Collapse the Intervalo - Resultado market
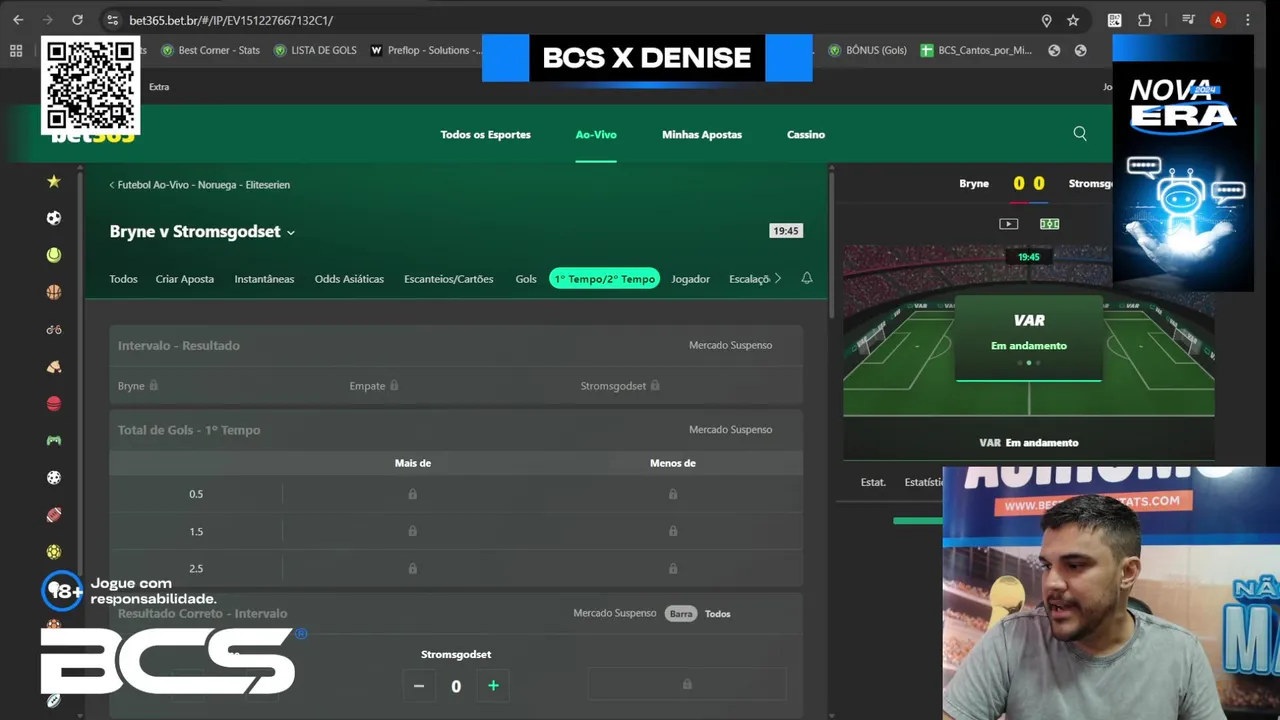The height and width of the screenshot is (720, 1280). 456,345
